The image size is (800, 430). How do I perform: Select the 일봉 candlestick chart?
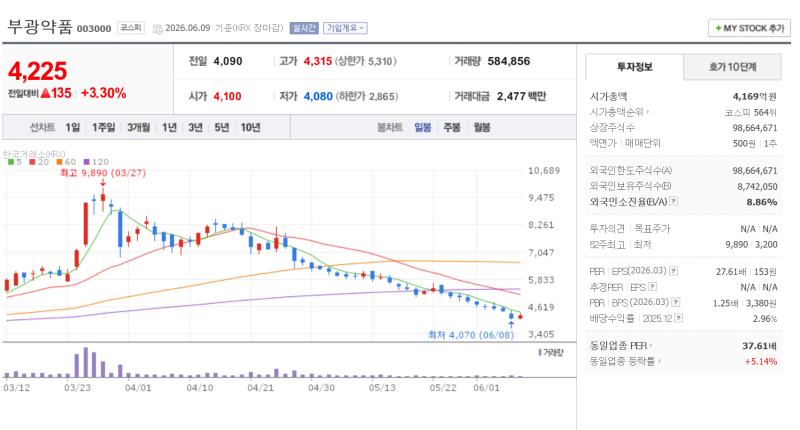tap(422, 128)
